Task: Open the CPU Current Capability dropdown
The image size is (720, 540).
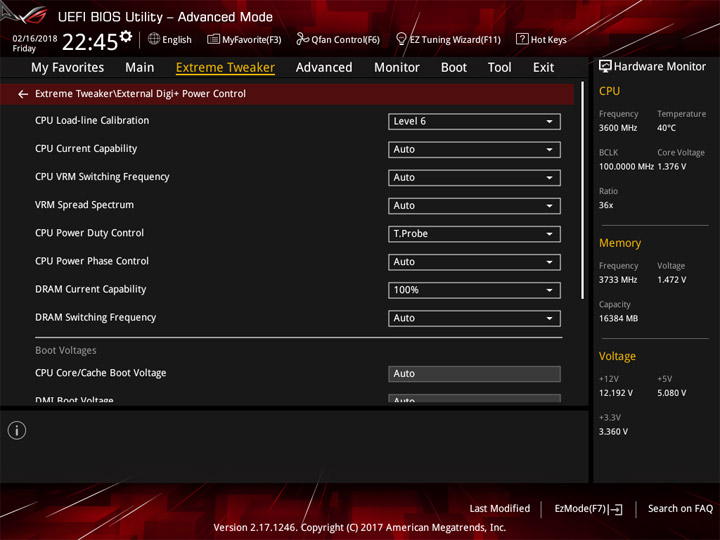Action: pos(474,150)
